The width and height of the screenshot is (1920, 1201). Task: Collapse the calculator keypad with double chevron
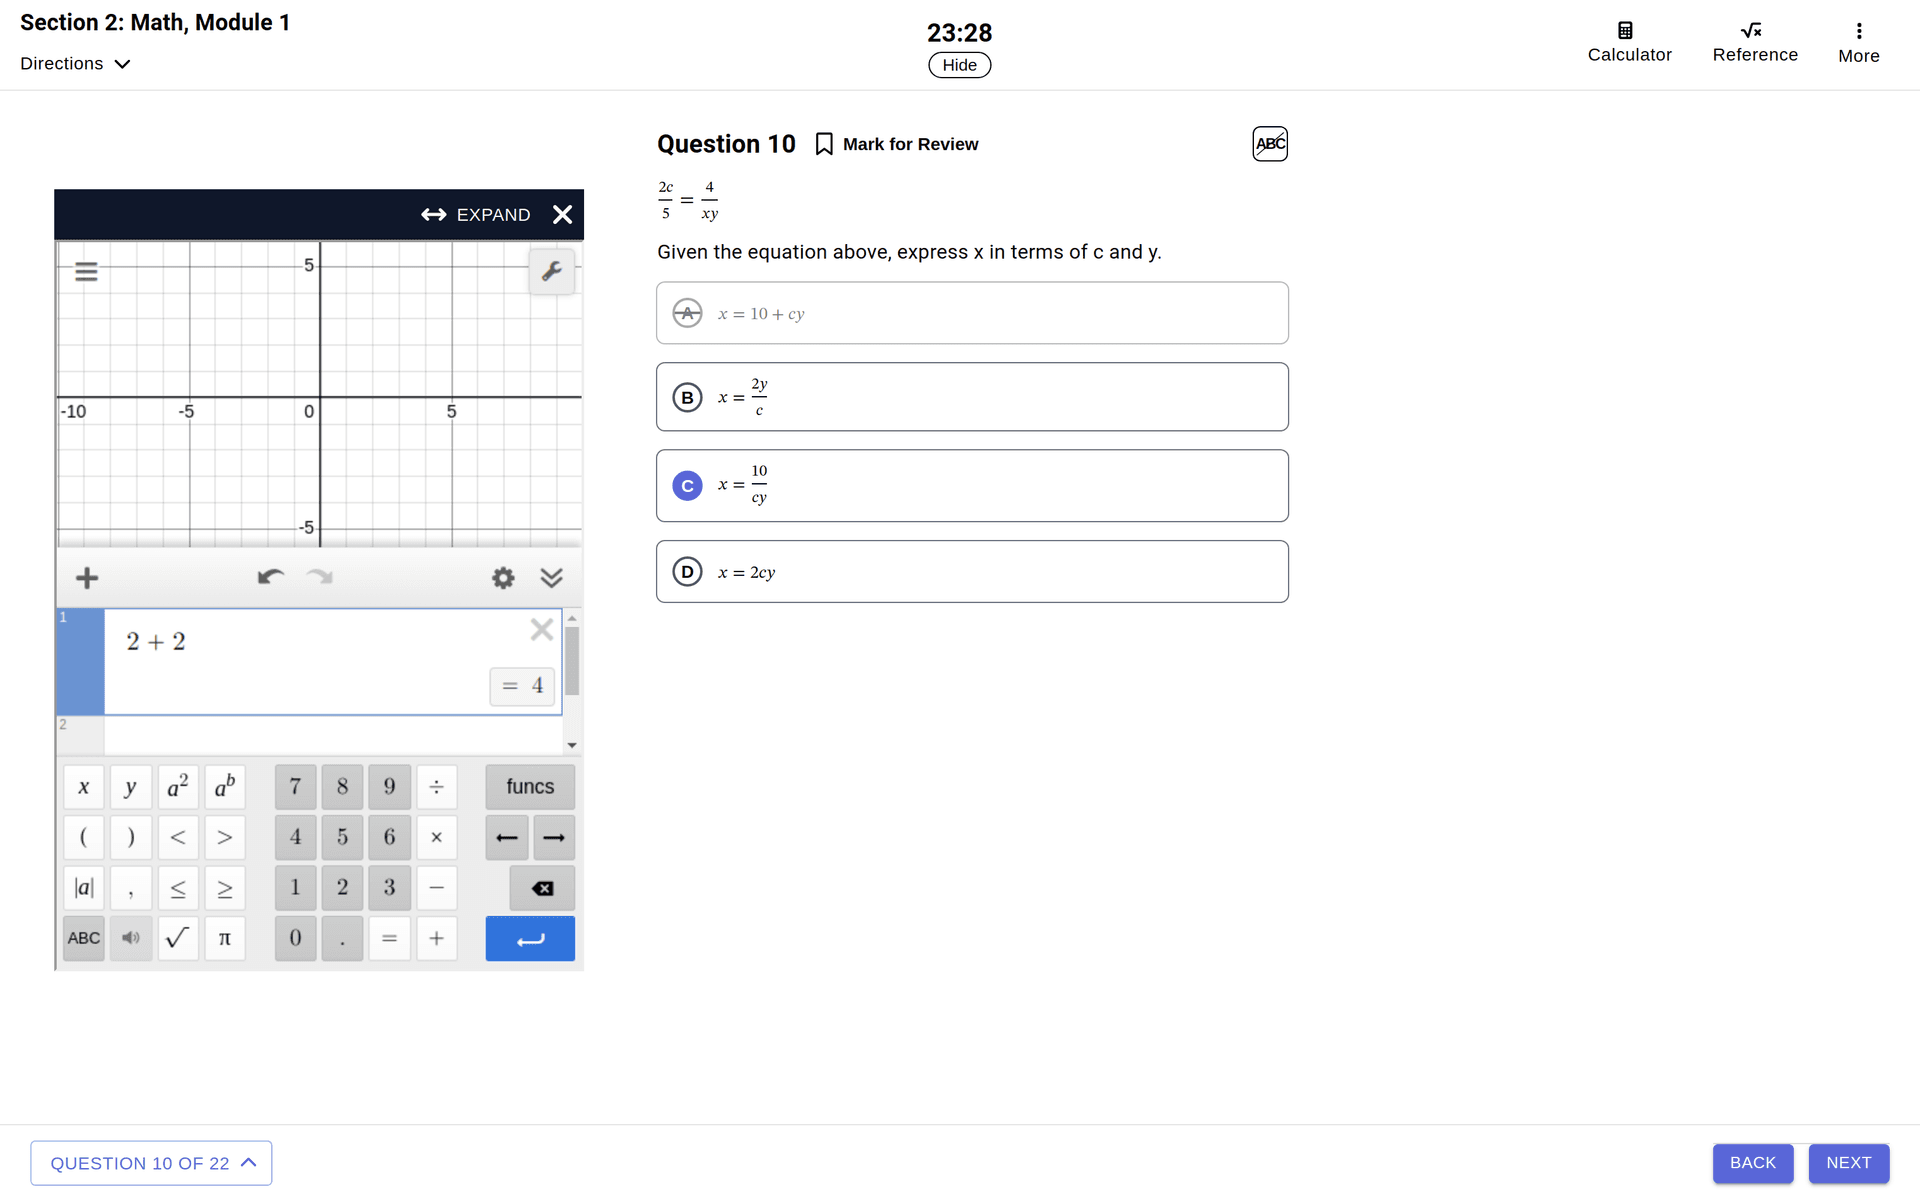pyautogui.click(x=551, y=578)
